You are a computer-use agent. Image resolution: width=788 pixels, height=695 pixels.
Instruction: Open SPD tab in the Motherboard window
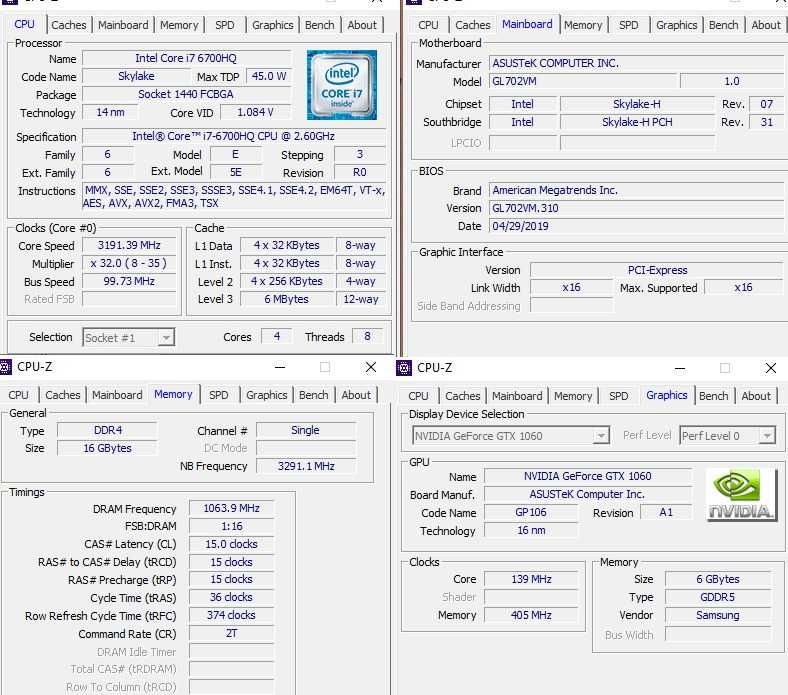pos(629,25)
